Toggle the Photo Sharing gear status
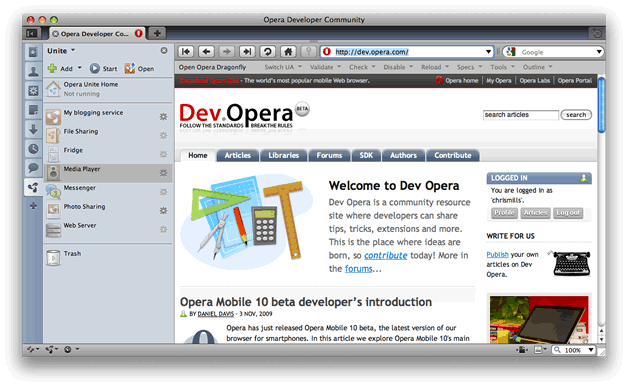 point(163,211)
